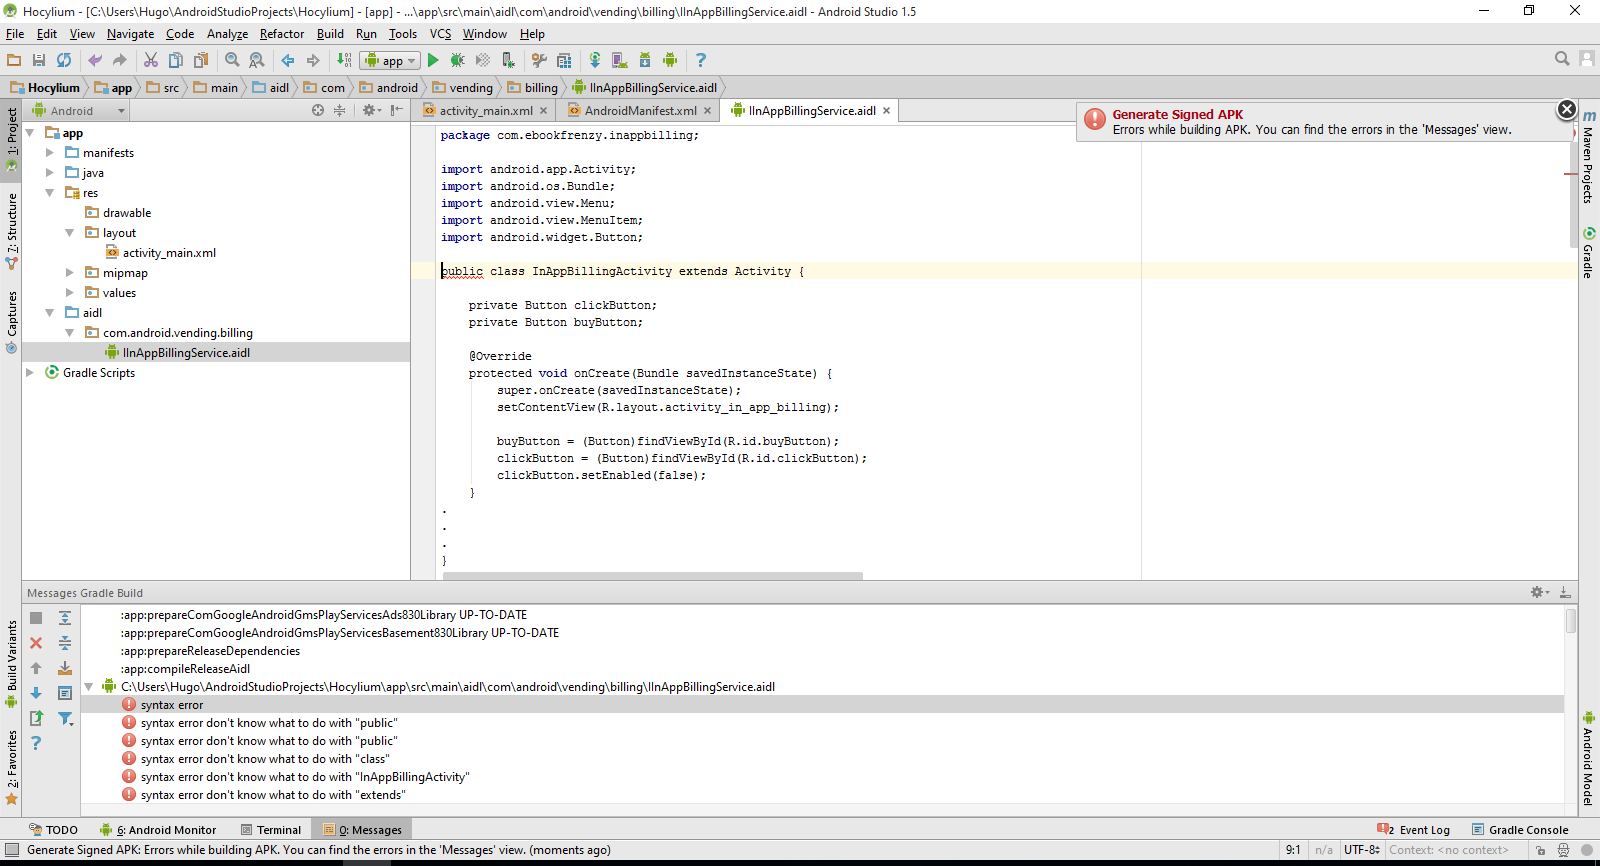The height and width of the screenshot is (866, 1600).
Task: Open the SDK Manager icon
Action: click(645, 60)
